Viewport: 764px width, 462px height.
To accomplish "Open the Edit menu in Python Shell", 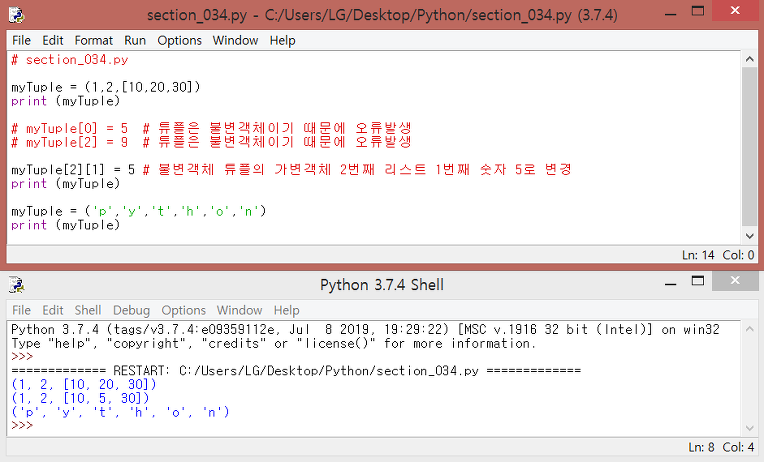I will click(x=53, y=310).
